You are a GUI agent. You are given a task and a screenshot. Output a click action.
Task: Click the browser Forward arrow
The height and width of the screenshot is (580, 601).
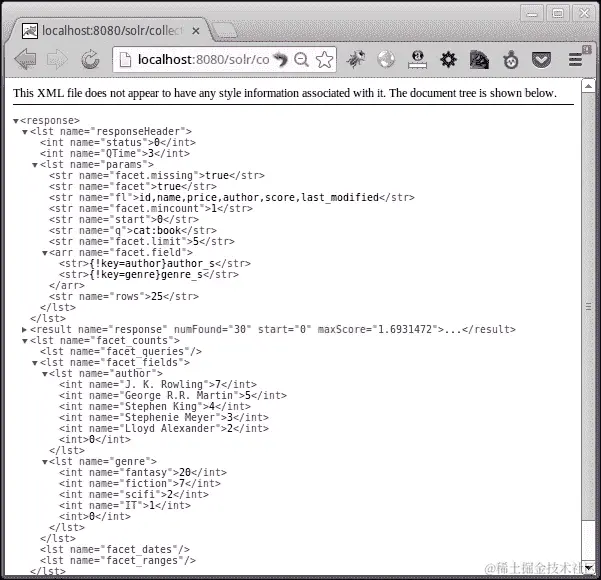pos(57,59)
